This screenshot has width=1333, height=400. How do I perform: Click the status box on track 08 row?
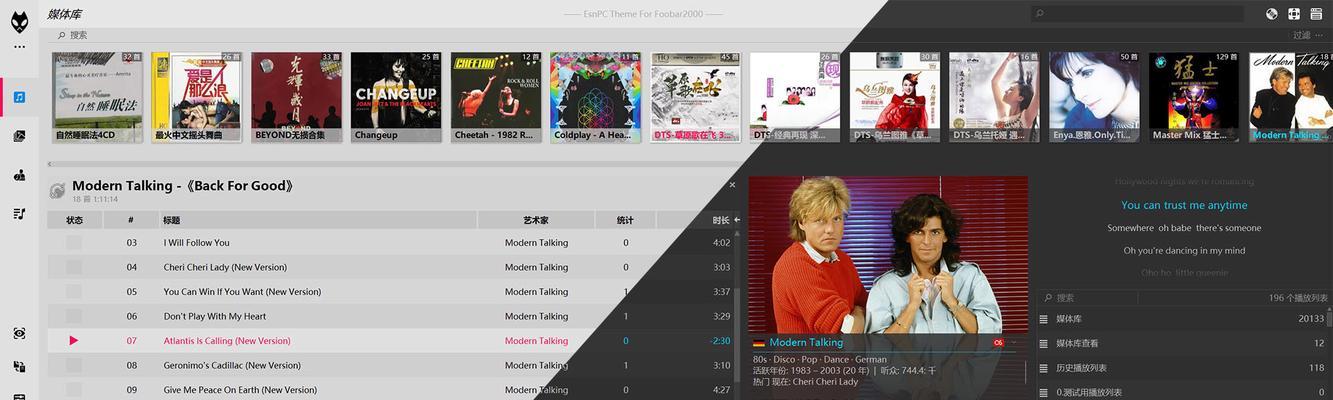74,366
